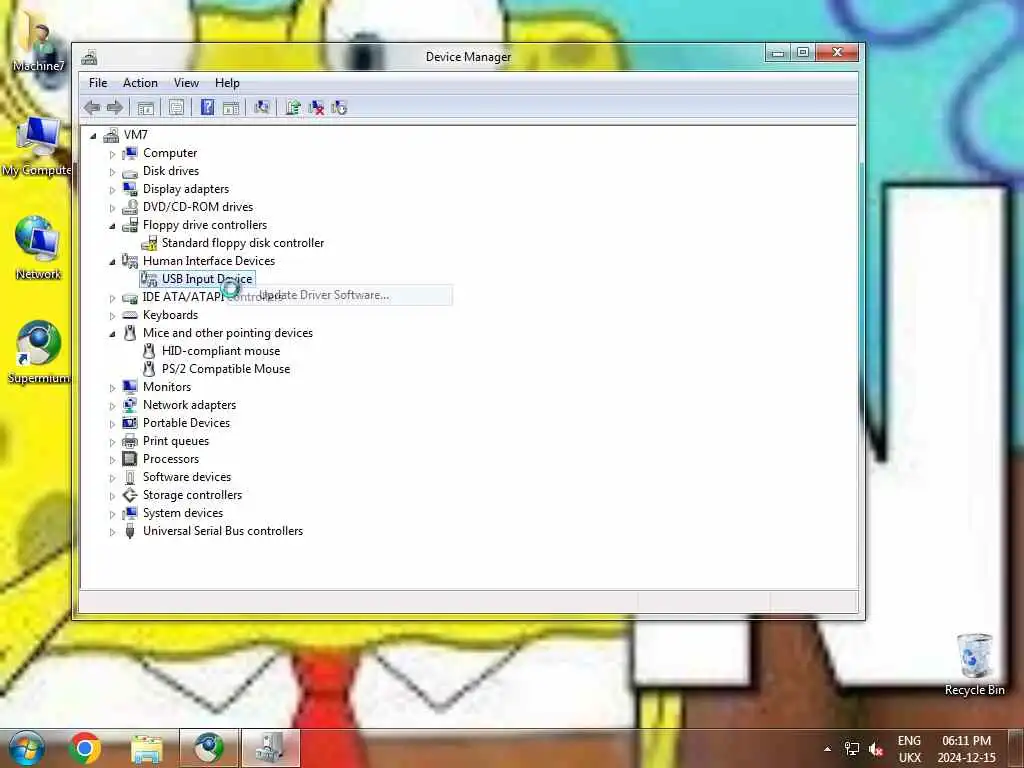Collapse Mice and other pointing devices
Image resolution: width=1024 pixels, height=768 pixels.
click(112, 334)
